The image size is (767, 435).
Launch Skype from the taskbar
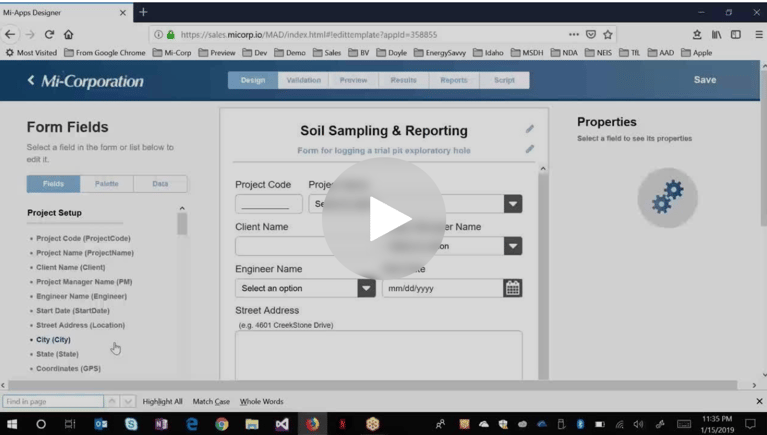tap(131, 424)
